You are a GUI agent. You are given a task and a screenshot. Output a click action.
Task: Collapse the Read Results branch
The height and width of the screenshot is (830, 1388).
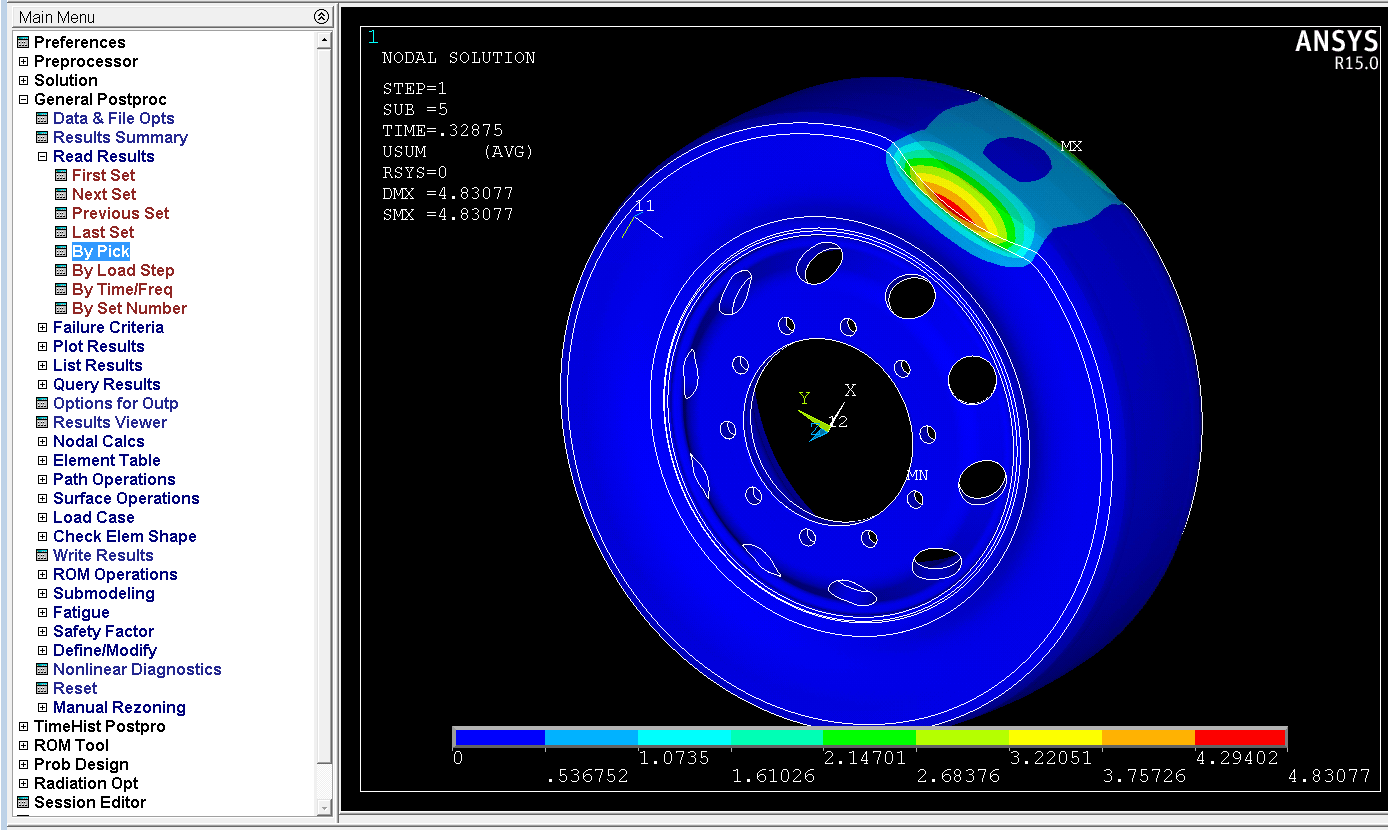(x=42, y=156)
